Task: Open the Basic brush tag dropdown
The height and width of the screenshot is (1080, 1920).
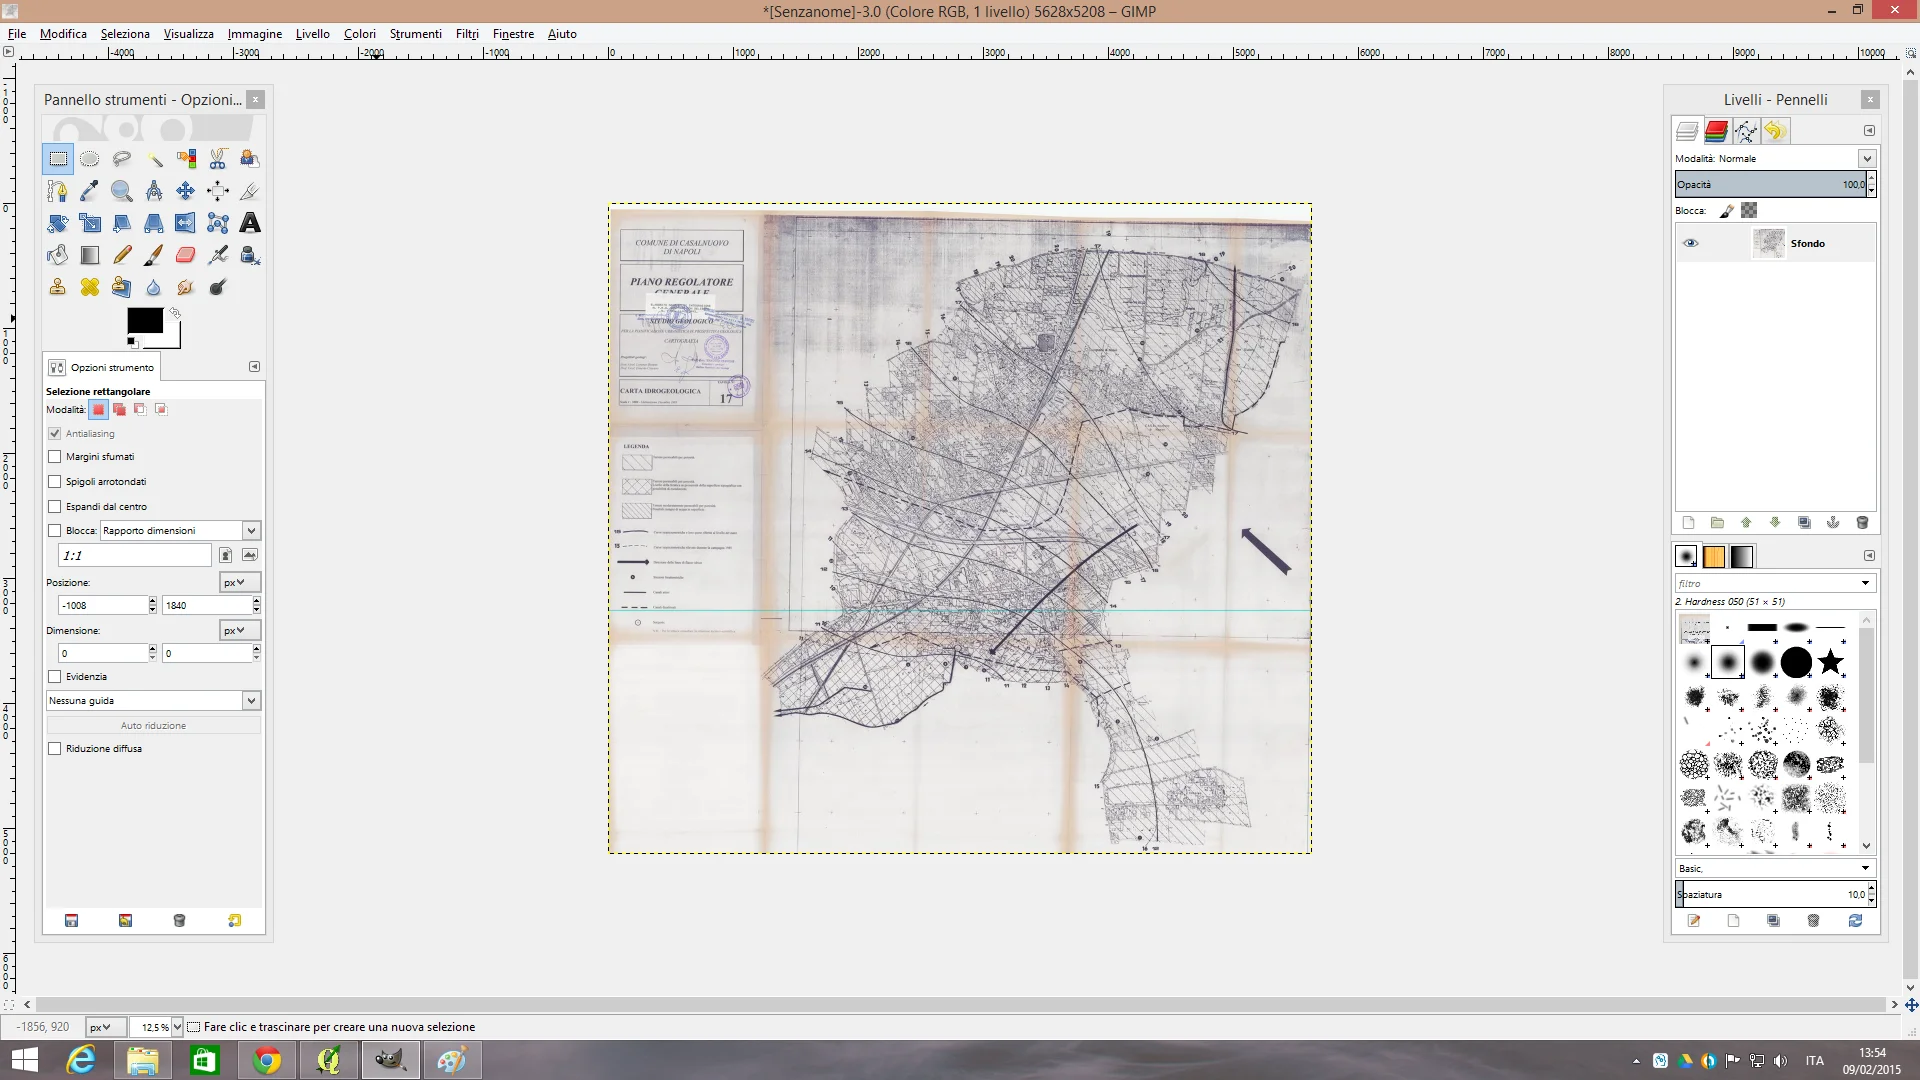Action: click(1775, 868)
